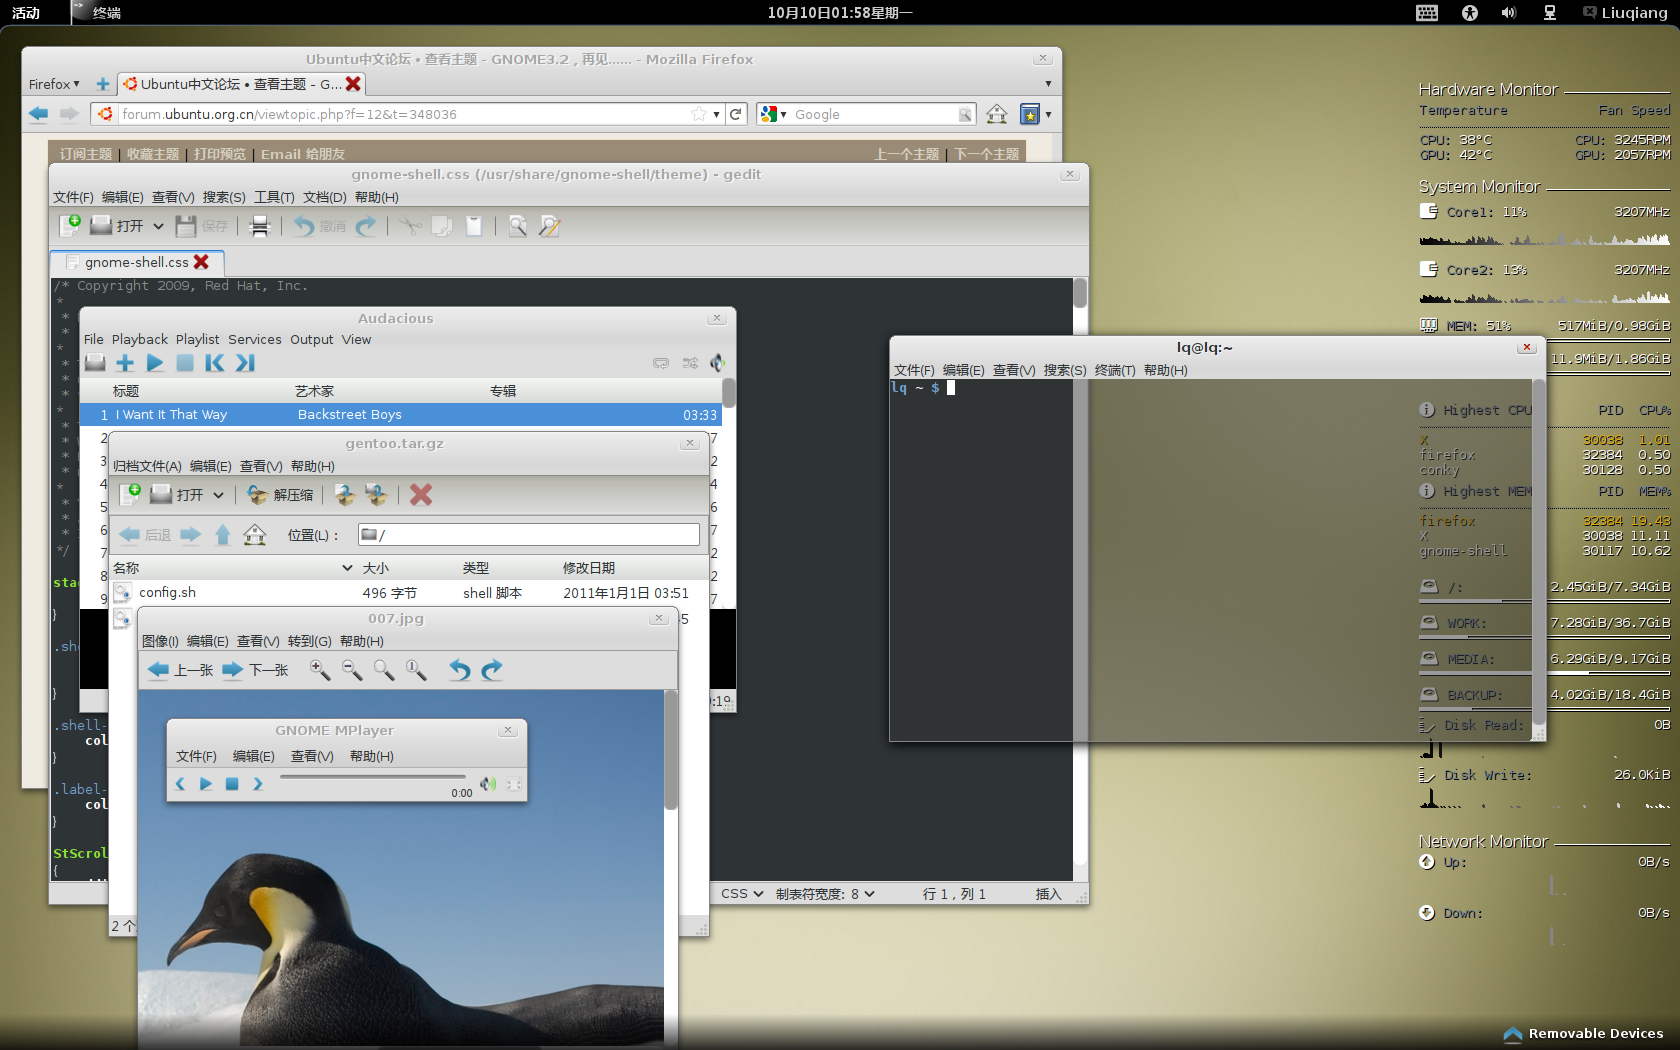This screenshot has width=1680, height=1050.
Task: Click the red X stop icon in archive manager
Action: point(421,494)
